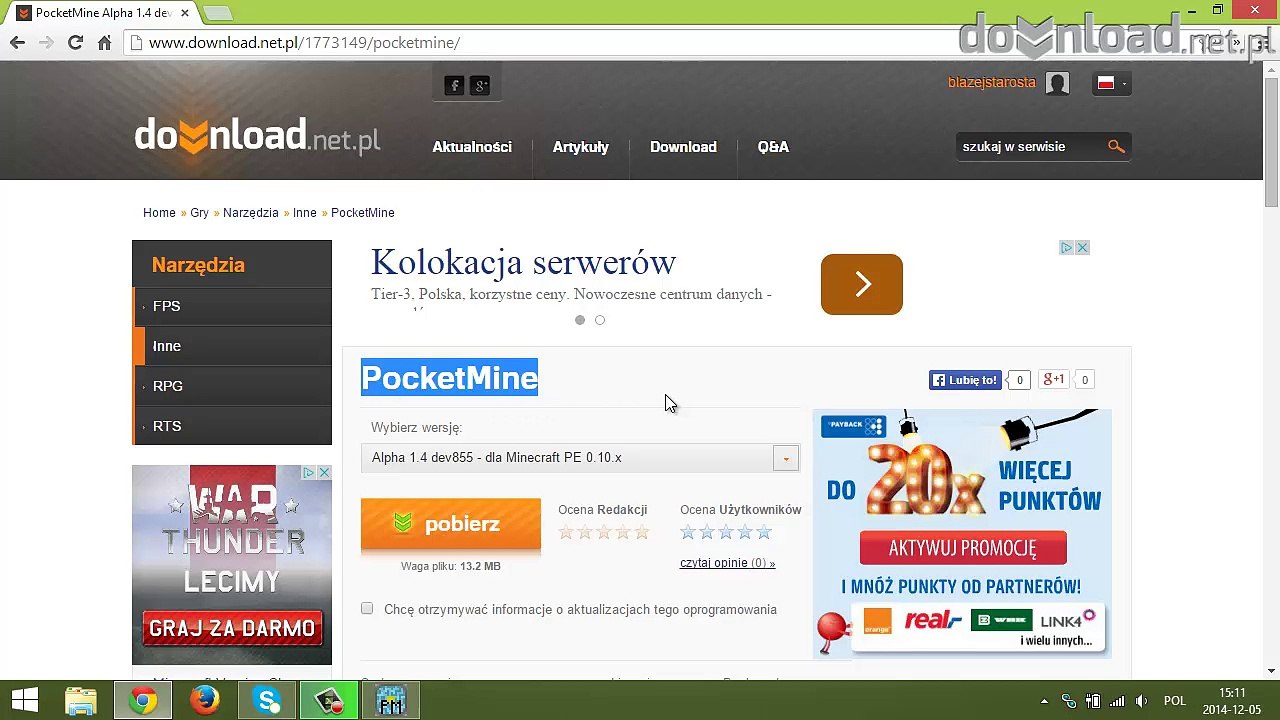Image resolution: width=1280 pixels, height=720 pixels.
Task: Select the RPG sidebar category
Action: pyautogui.click(x=232, y=386)
